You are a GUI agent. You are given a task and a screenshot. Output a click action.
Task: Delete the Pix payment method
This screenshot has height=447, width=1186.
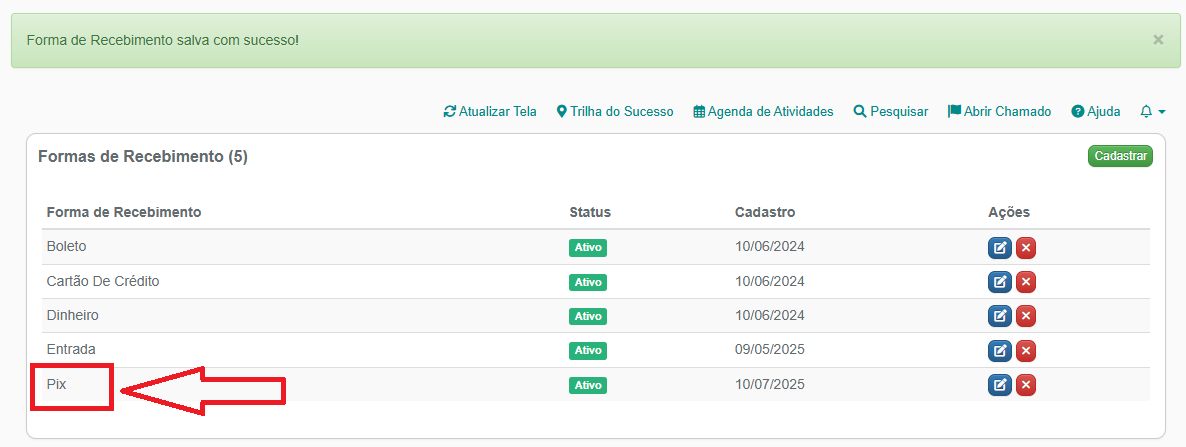click(x=1025, y=385)
